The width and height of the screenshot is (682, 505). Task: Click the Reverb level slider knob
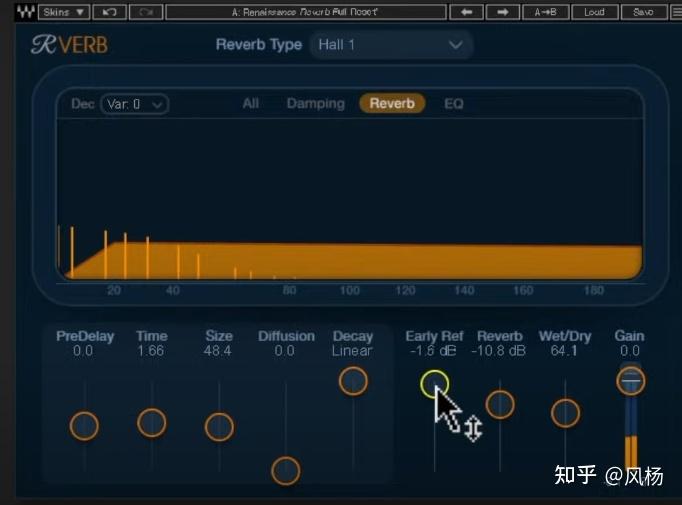[x=500, y=405]
